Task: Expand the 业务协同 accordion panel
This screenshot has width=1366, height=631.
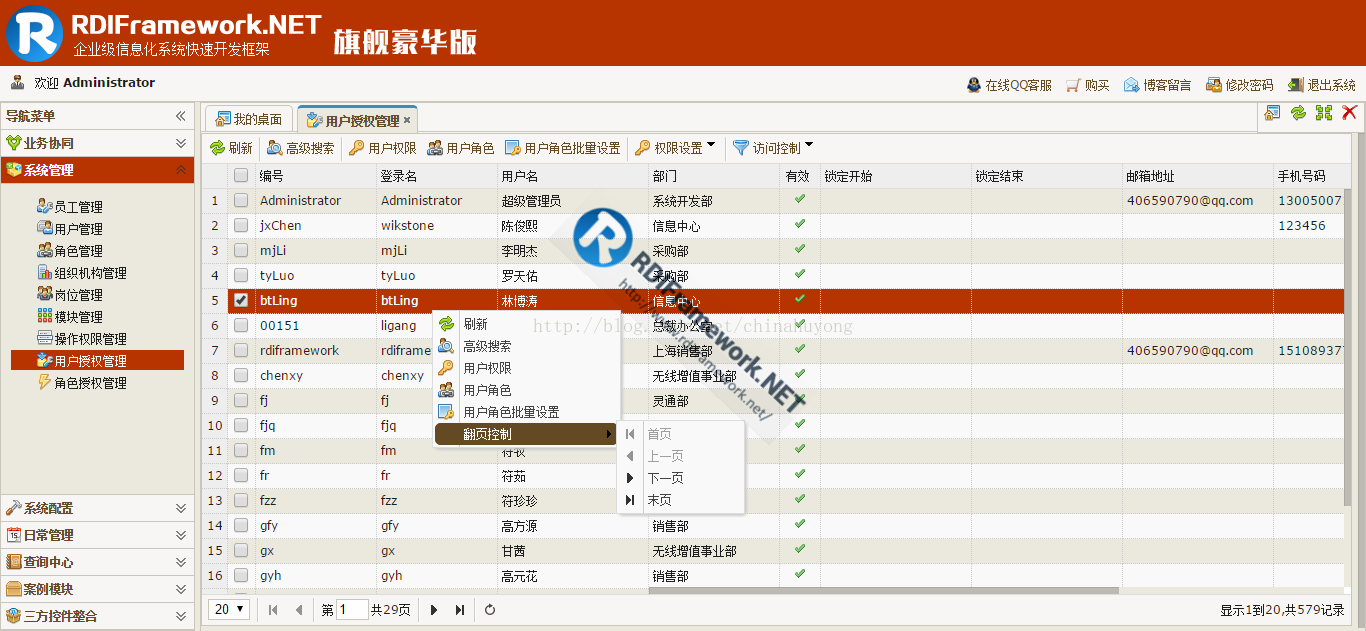Action: [x=97, y=143]
